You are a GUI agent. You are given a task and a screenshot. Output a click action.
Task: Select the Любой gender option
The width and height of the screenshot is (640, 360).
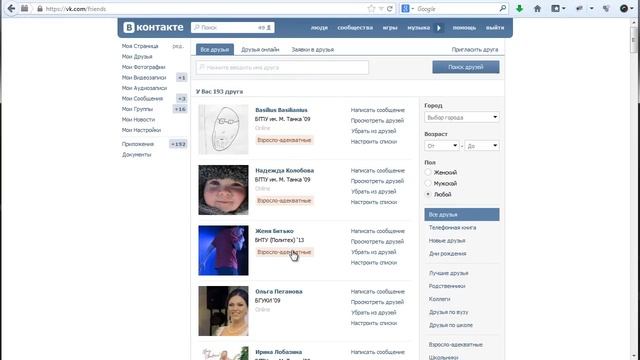[428, 194]
